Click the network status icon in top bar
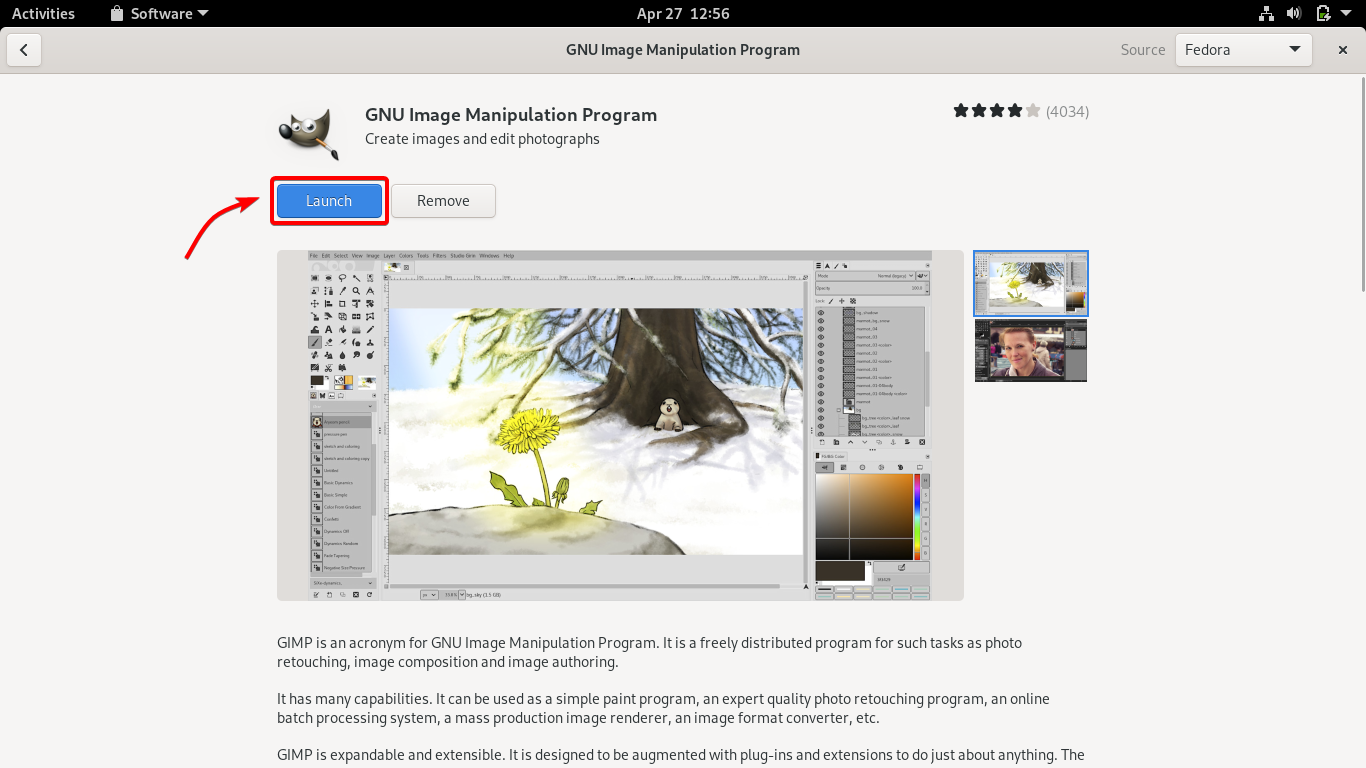The height and width of the screenshot is (768, 1366). (x=1266, y=13)
